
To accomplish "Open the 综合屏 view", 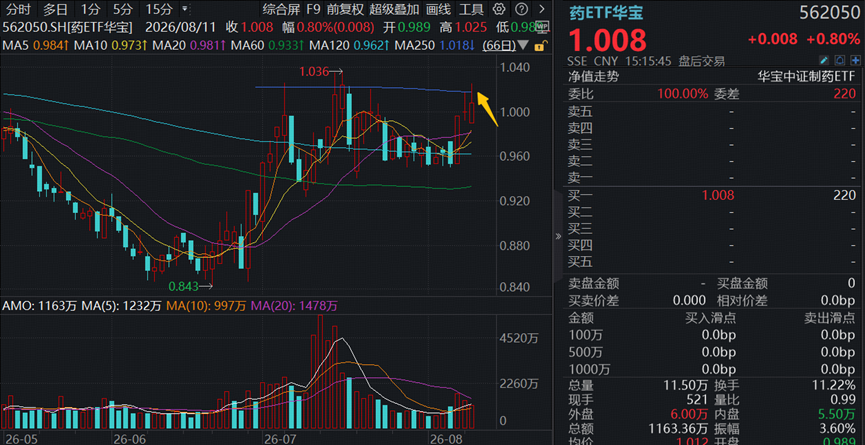I will coord(281,9).
